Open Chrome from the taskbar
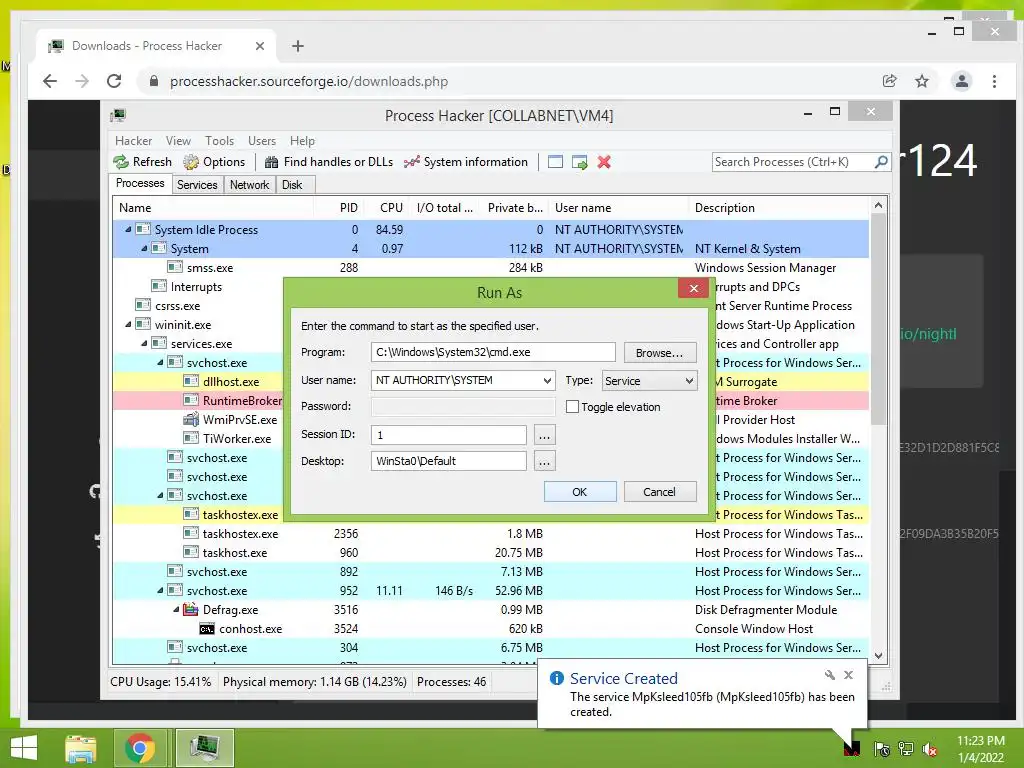 [140, 748]
